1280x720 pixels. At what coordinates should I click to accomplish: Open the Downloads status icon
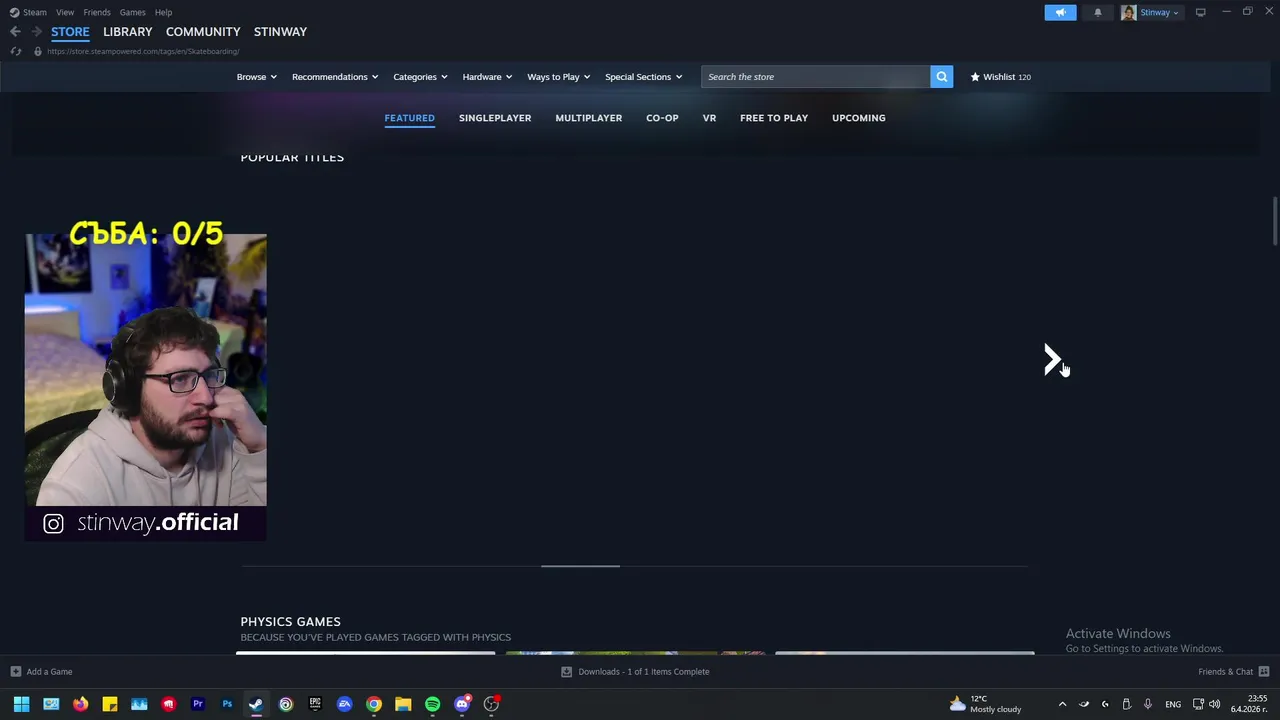click(x=566, y=672)
